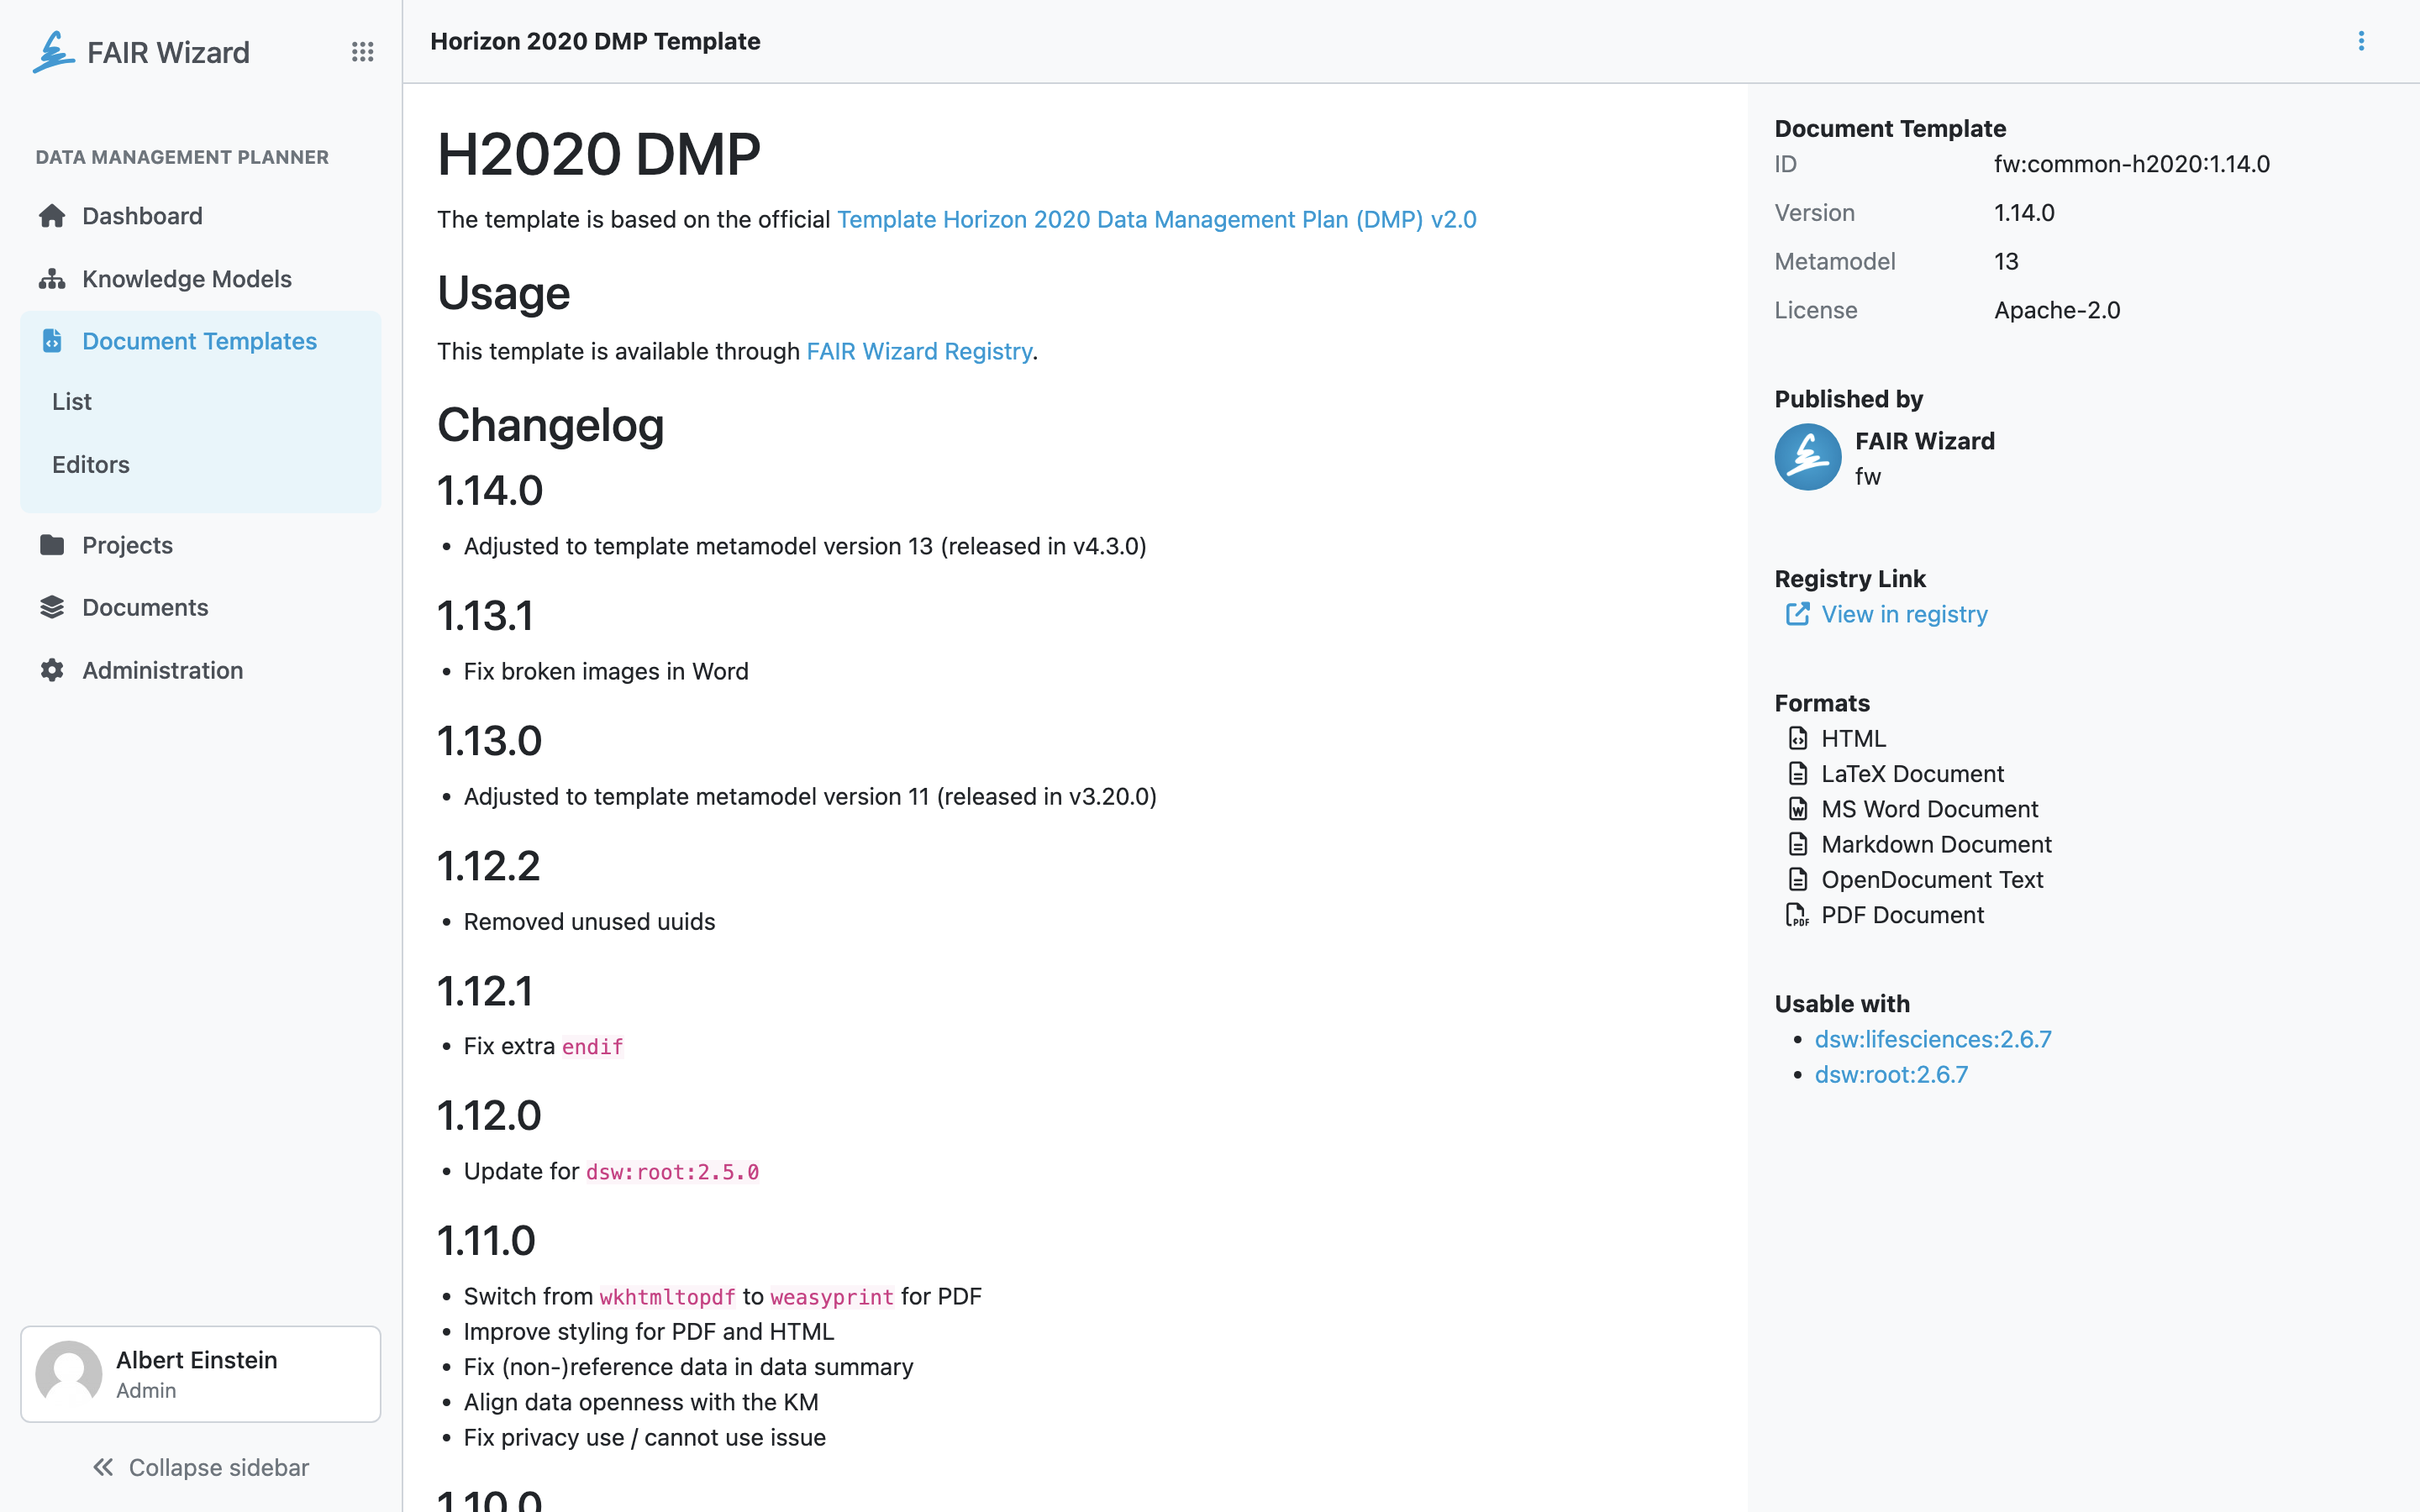This screenshot has width=2420, height=1512.
Task: Follow the FAIR Wizard Registry link
Action: (919, 351)
